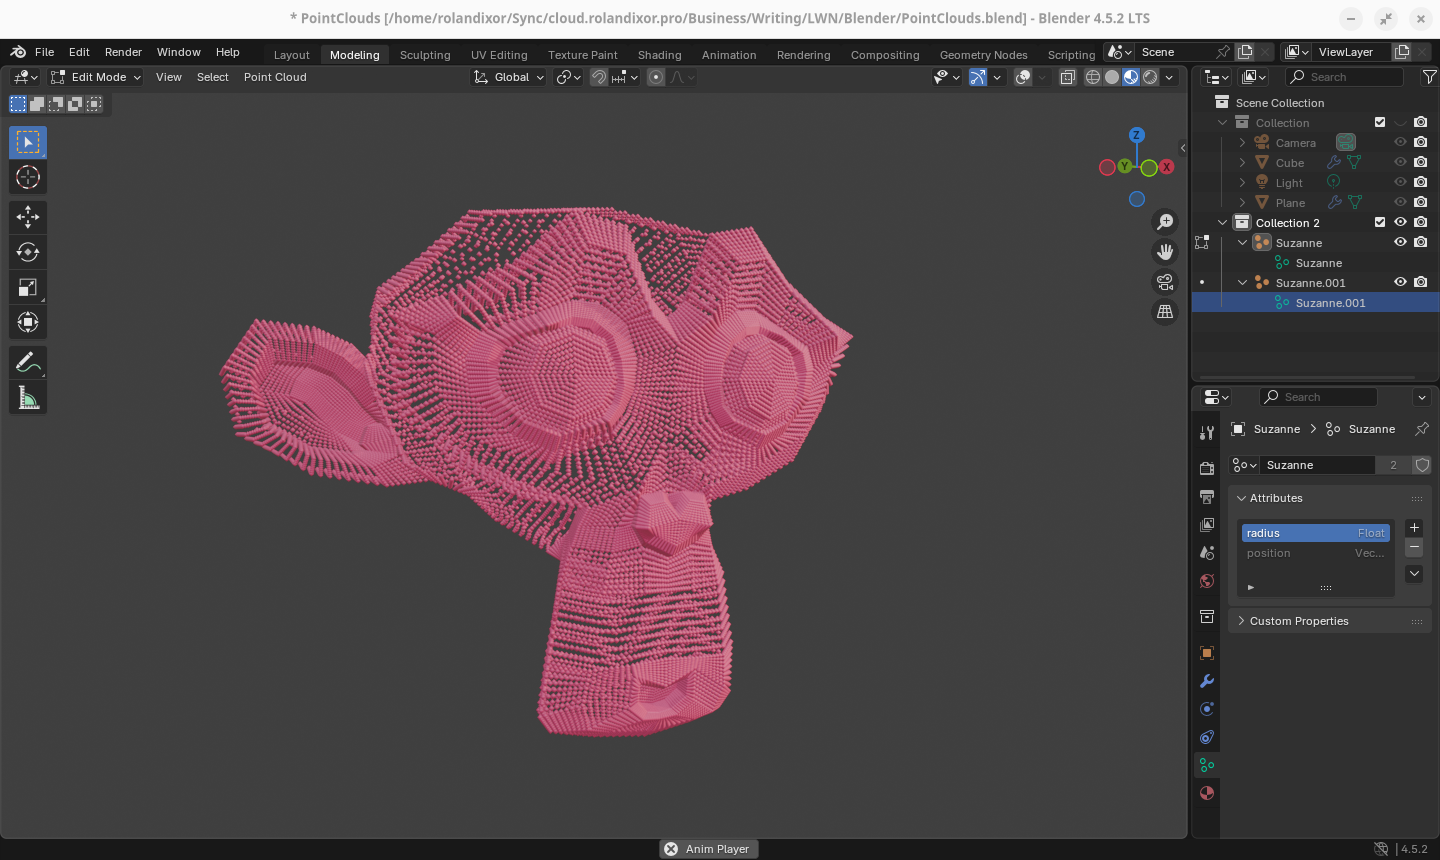The width and height of the screenshot is (1440, 860).
Task: Uncheck Collection 2 exclude checkbox
Action: pos(1380,223)
